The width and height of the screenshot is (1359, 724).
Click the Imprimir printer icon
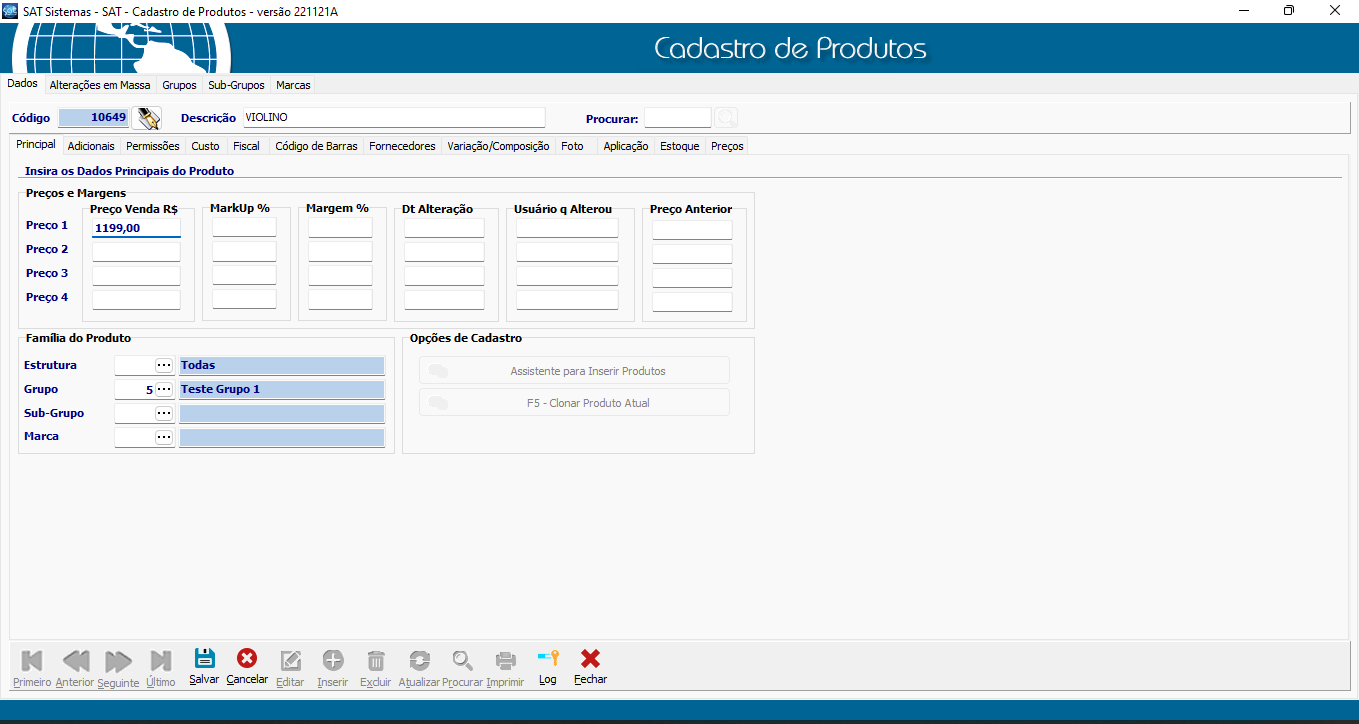(x=505, y=661)
